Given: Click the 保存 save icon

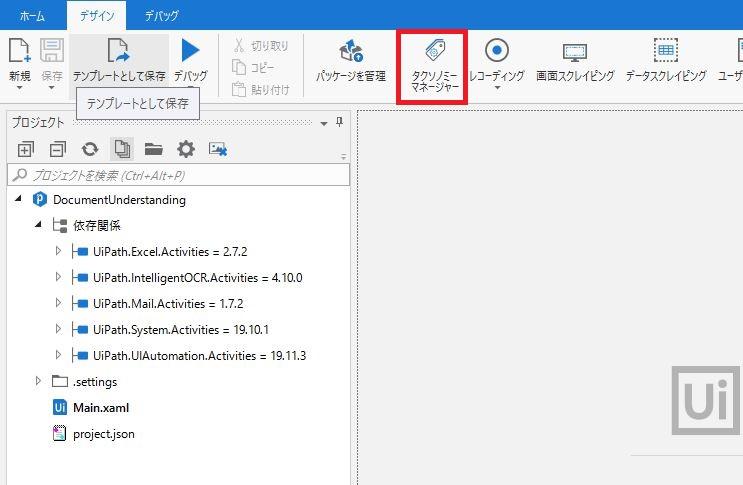Looking at the screenshot, I should coord(52,51).
